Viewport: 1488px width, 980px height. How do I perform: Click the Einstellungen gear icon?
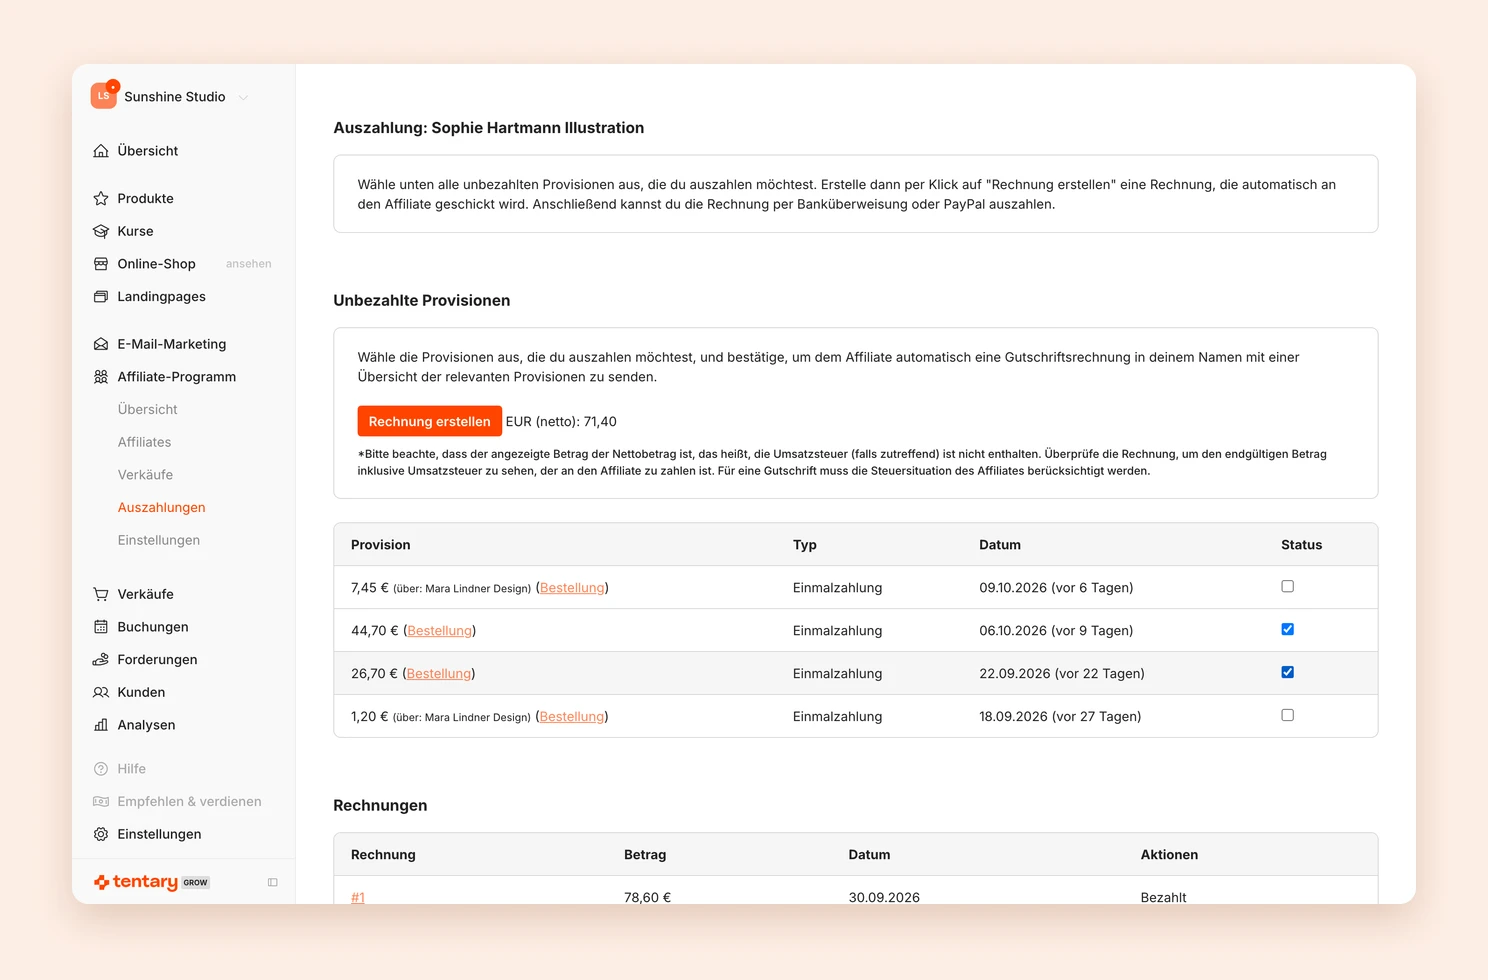(101, 834)
